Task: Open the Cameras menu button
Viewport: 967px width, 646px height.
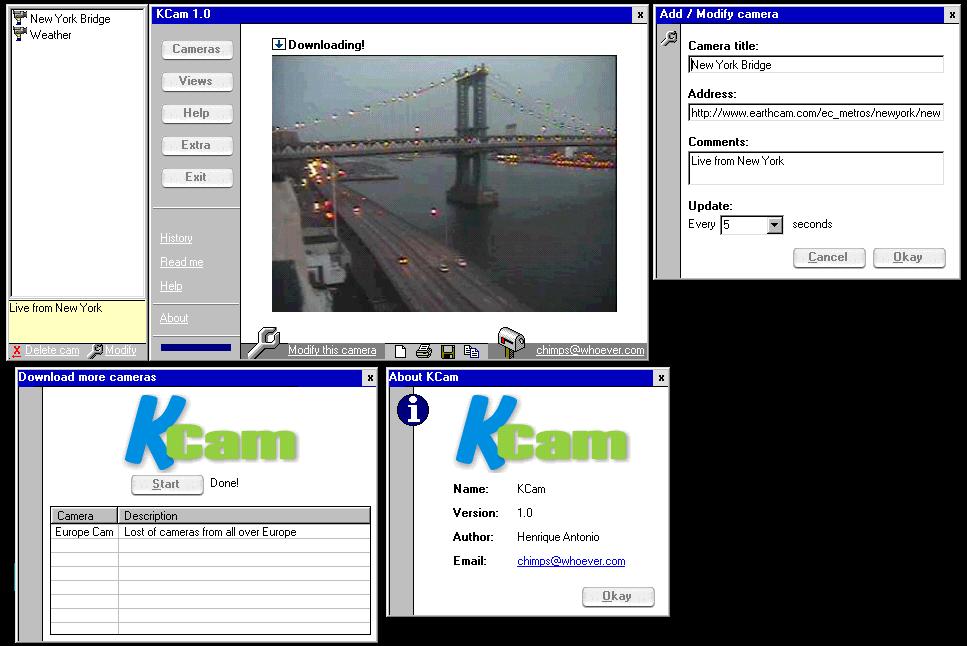Action: [x=196, y=49]
